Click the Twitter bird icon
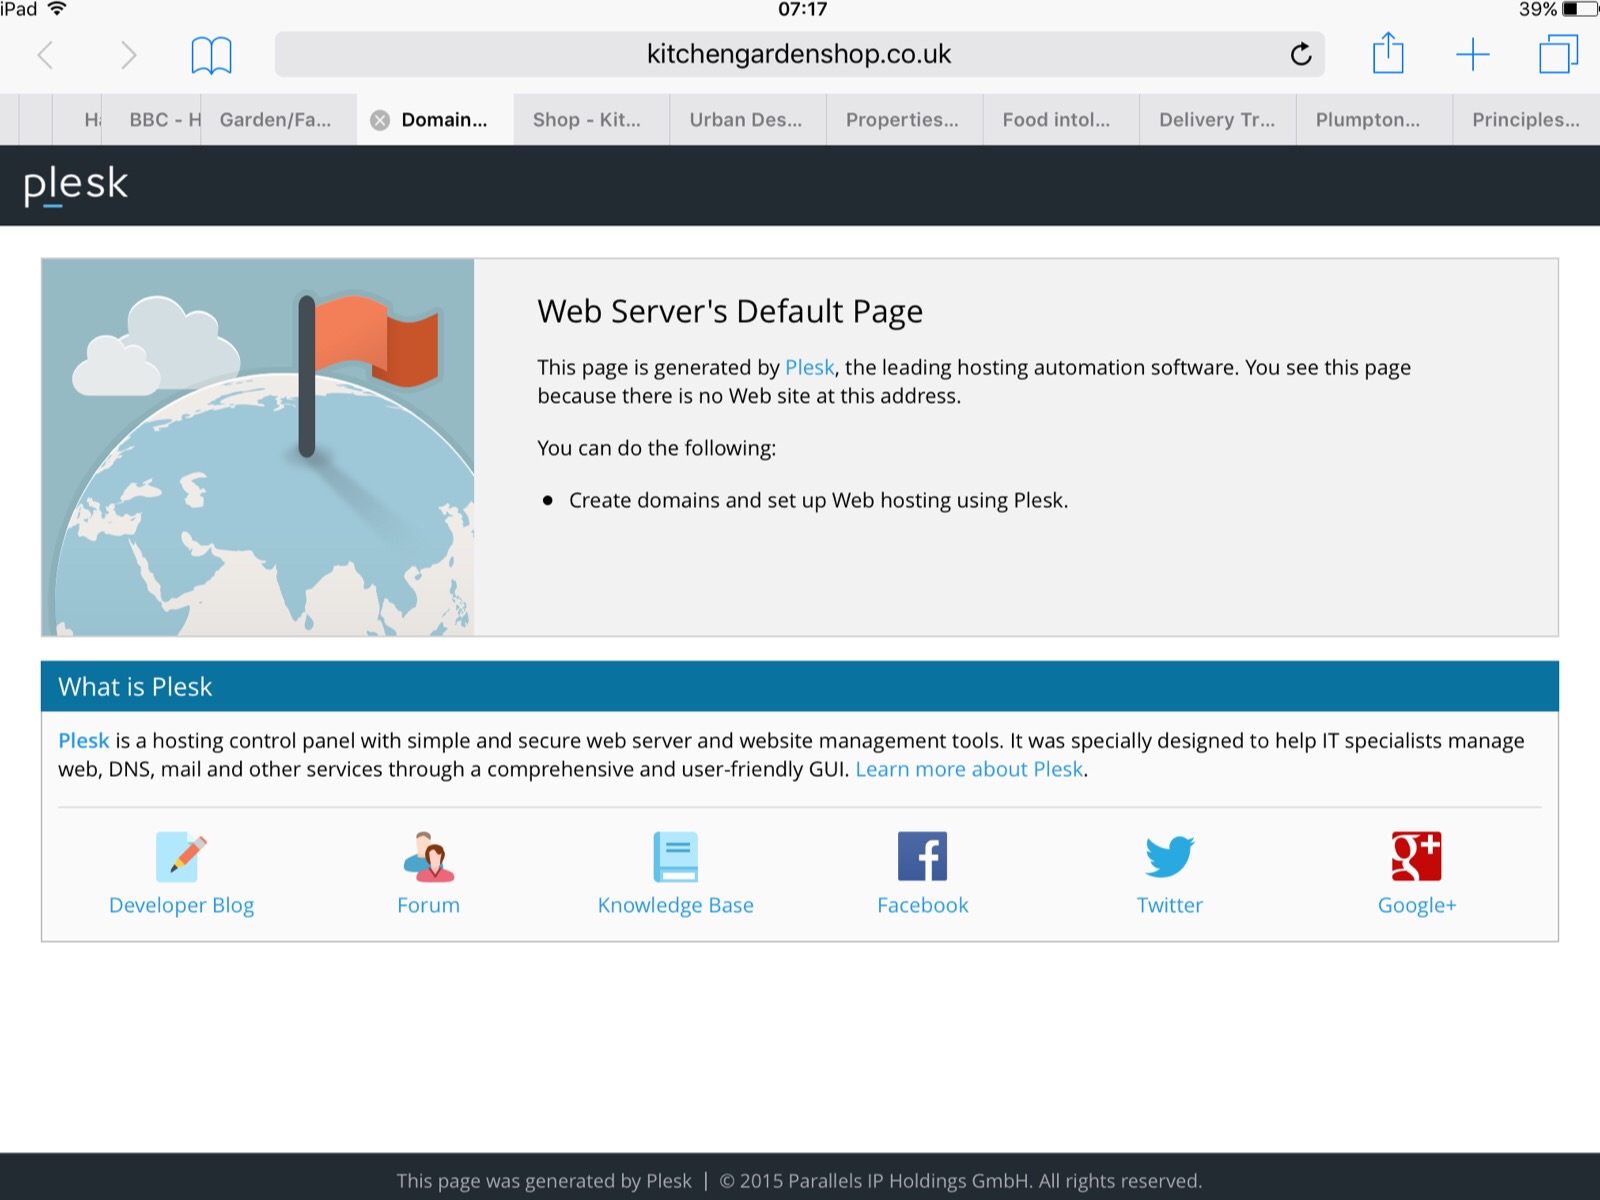 pyautogui.click(x=1169, y=857)
